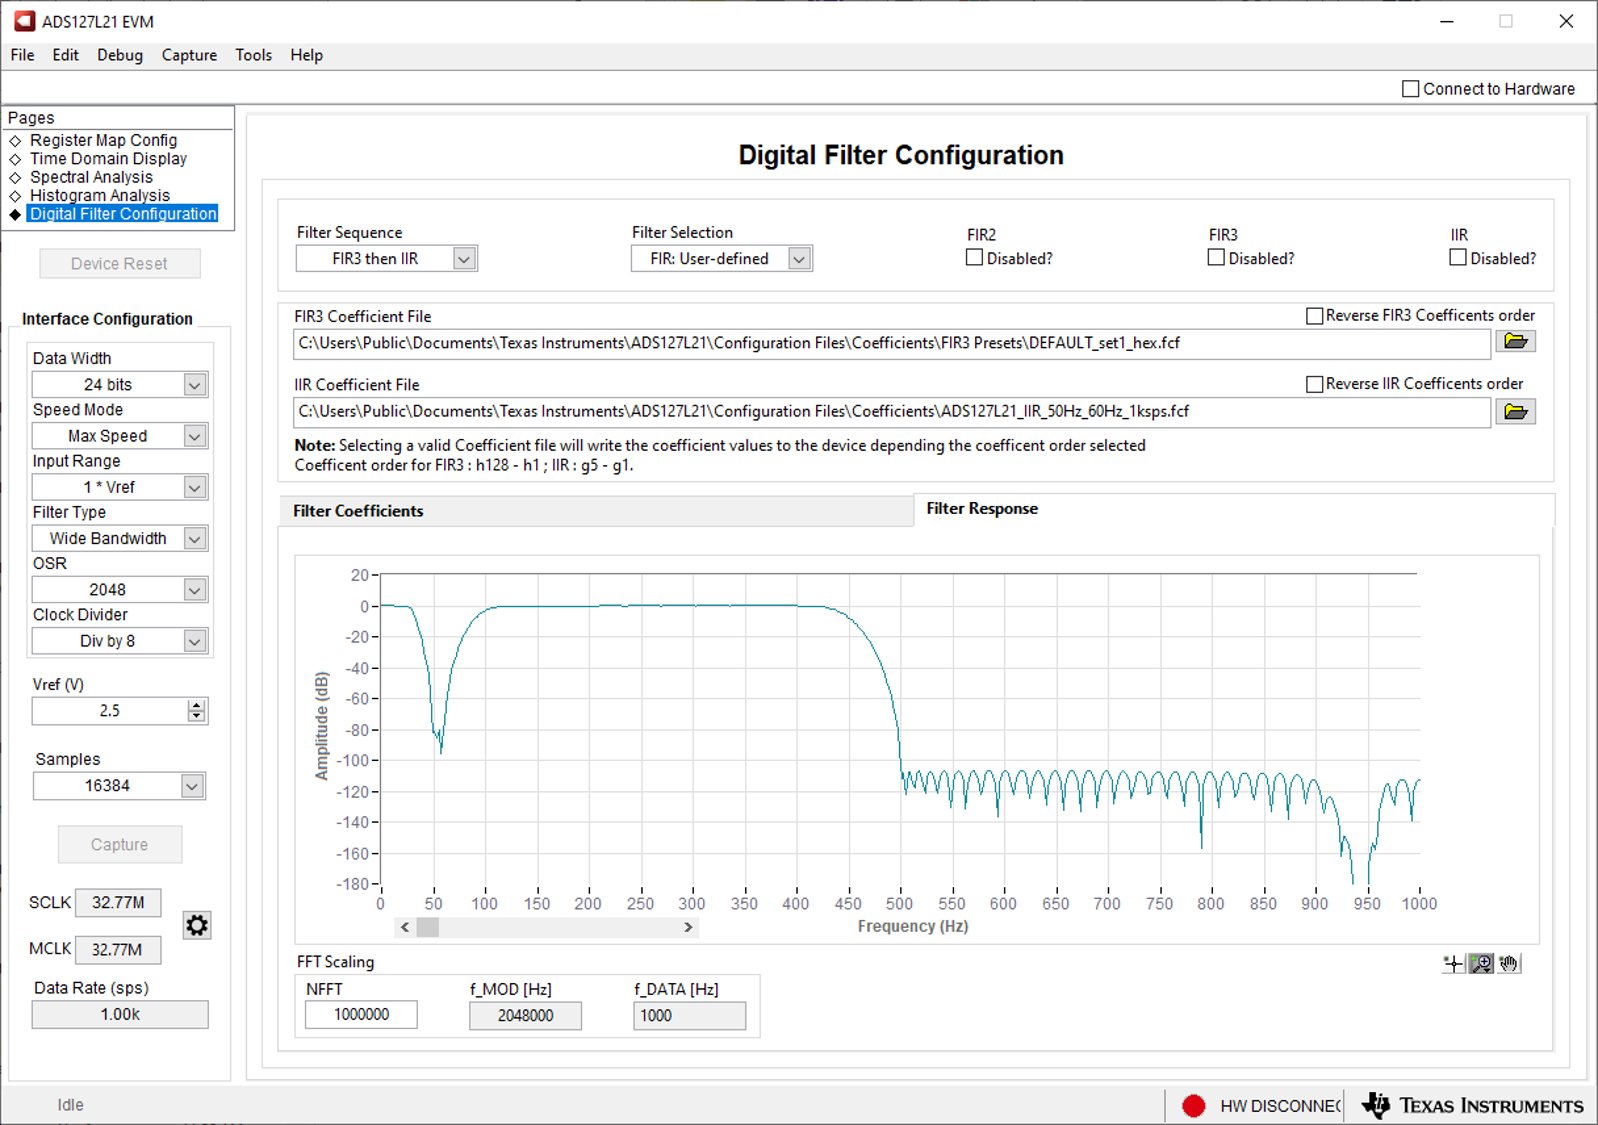Toggle the FIR2 Disabled checkbox
The height and width of the screenshot is (1125, 1598).
pyautogui.click(x=974, y=258)
